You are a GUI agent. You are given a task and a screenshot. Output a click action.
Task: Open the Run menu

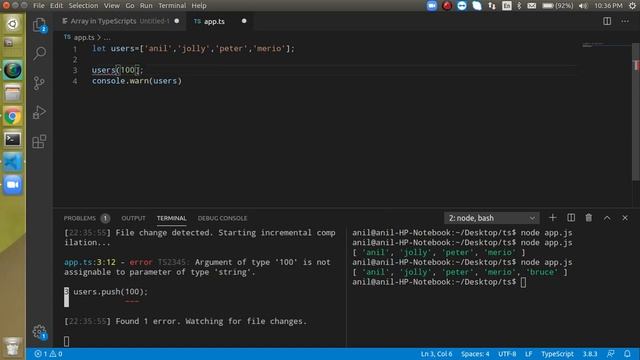(x=146, y=6)
